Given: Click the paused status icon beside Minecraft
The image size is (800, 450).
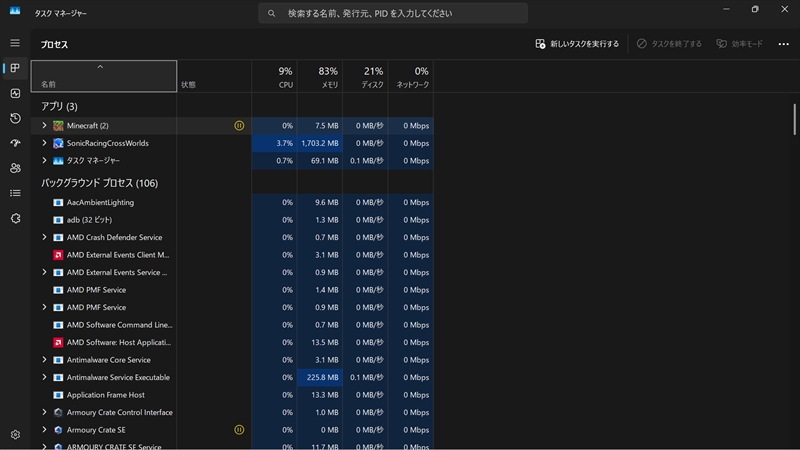Looking at the screenshot, I should [238, 126].
